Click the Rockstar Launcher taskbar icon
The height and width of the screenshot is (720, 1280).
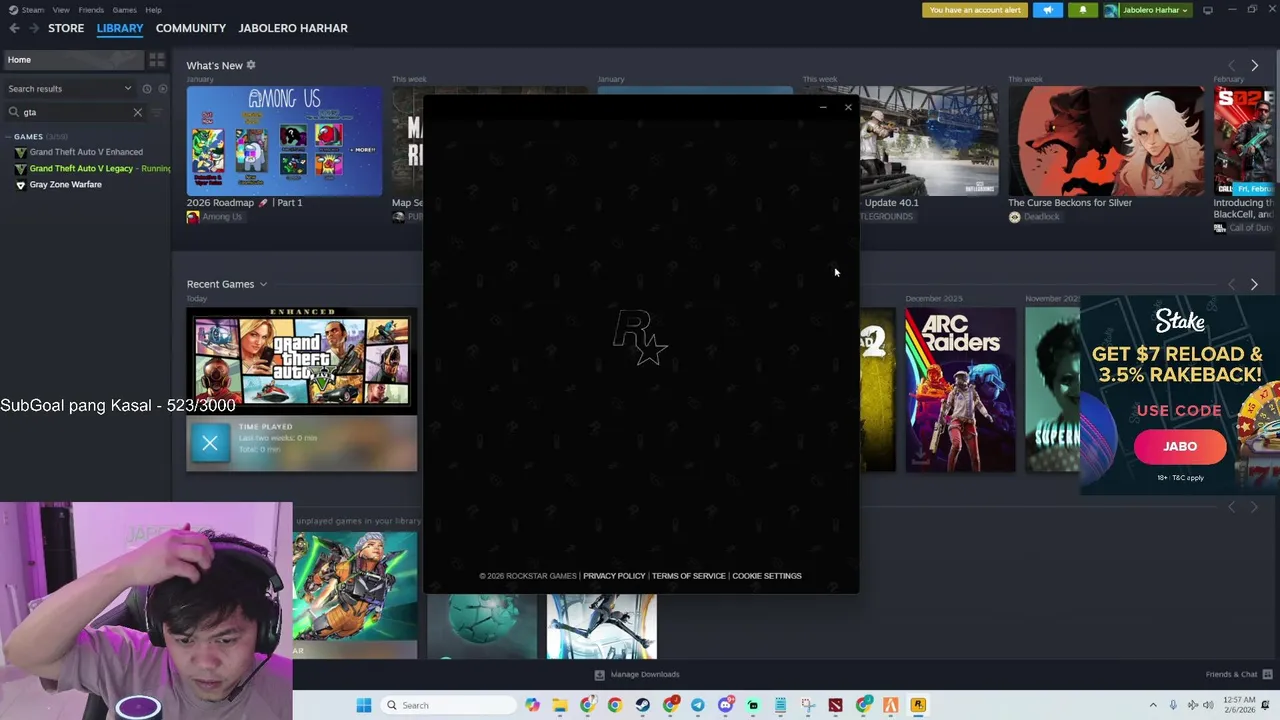(918, 705)
